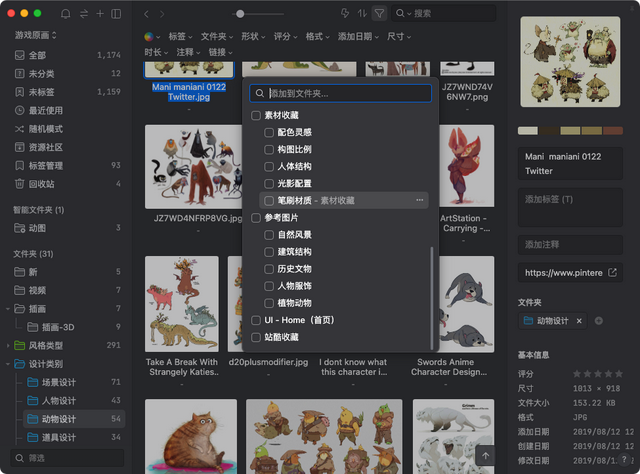
Task: Open 回收站 trash in the sidebar
Action: point(67,184)
